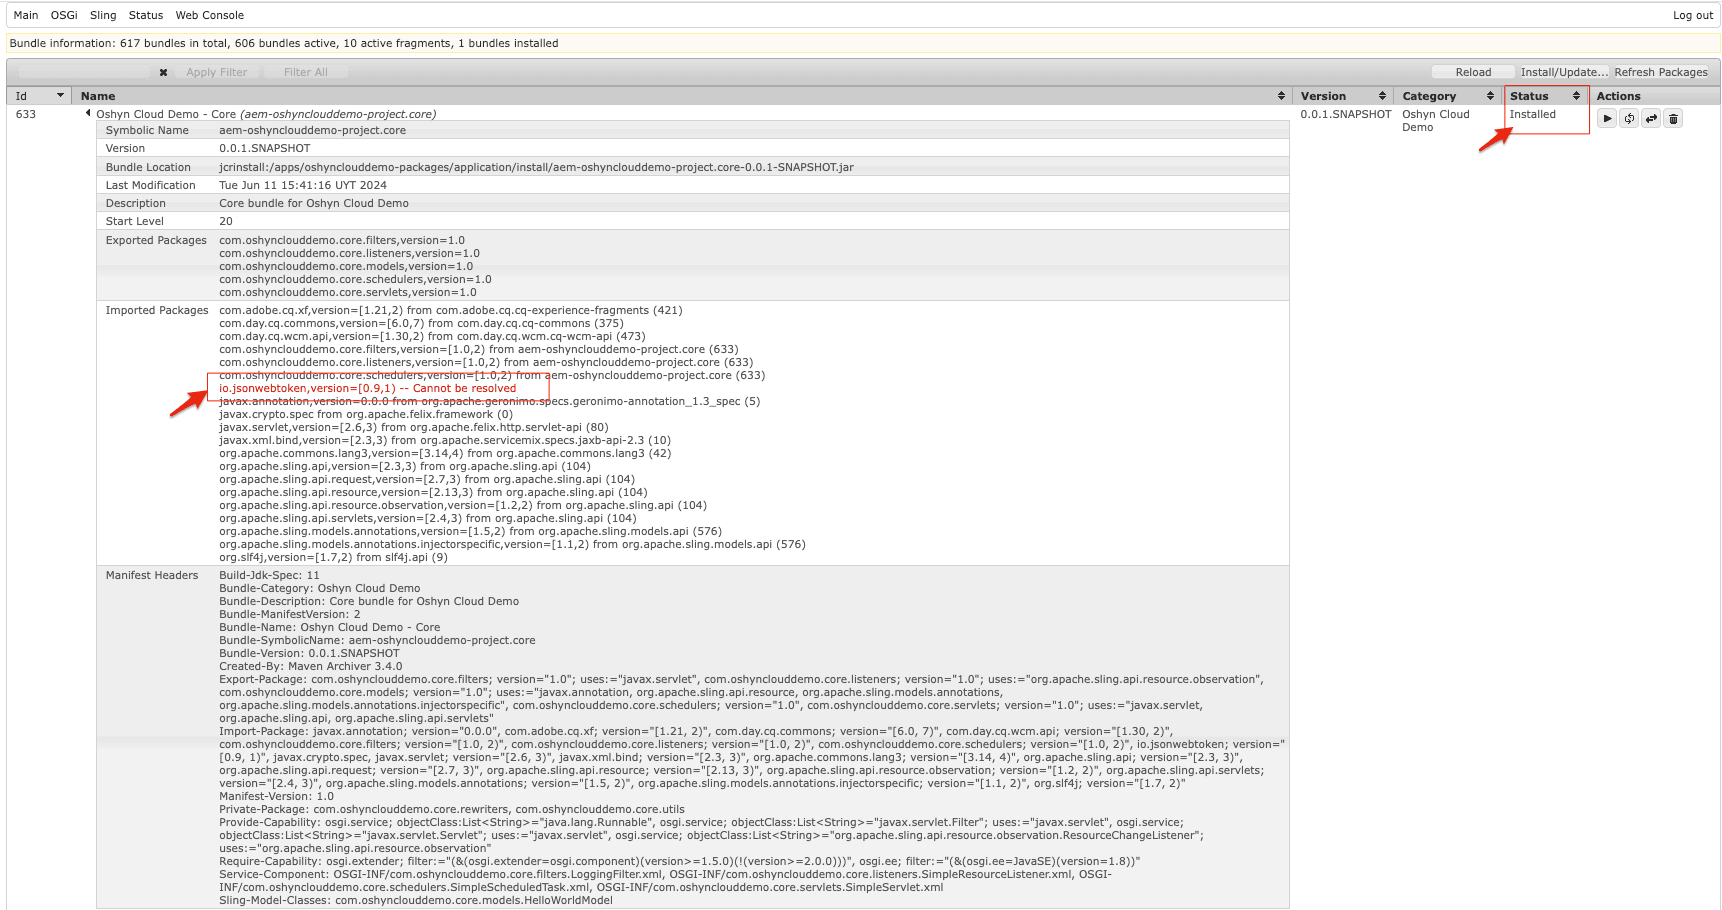Select org.slf4j import package line
Screen dimensions: 1722x910
[333, 557]
